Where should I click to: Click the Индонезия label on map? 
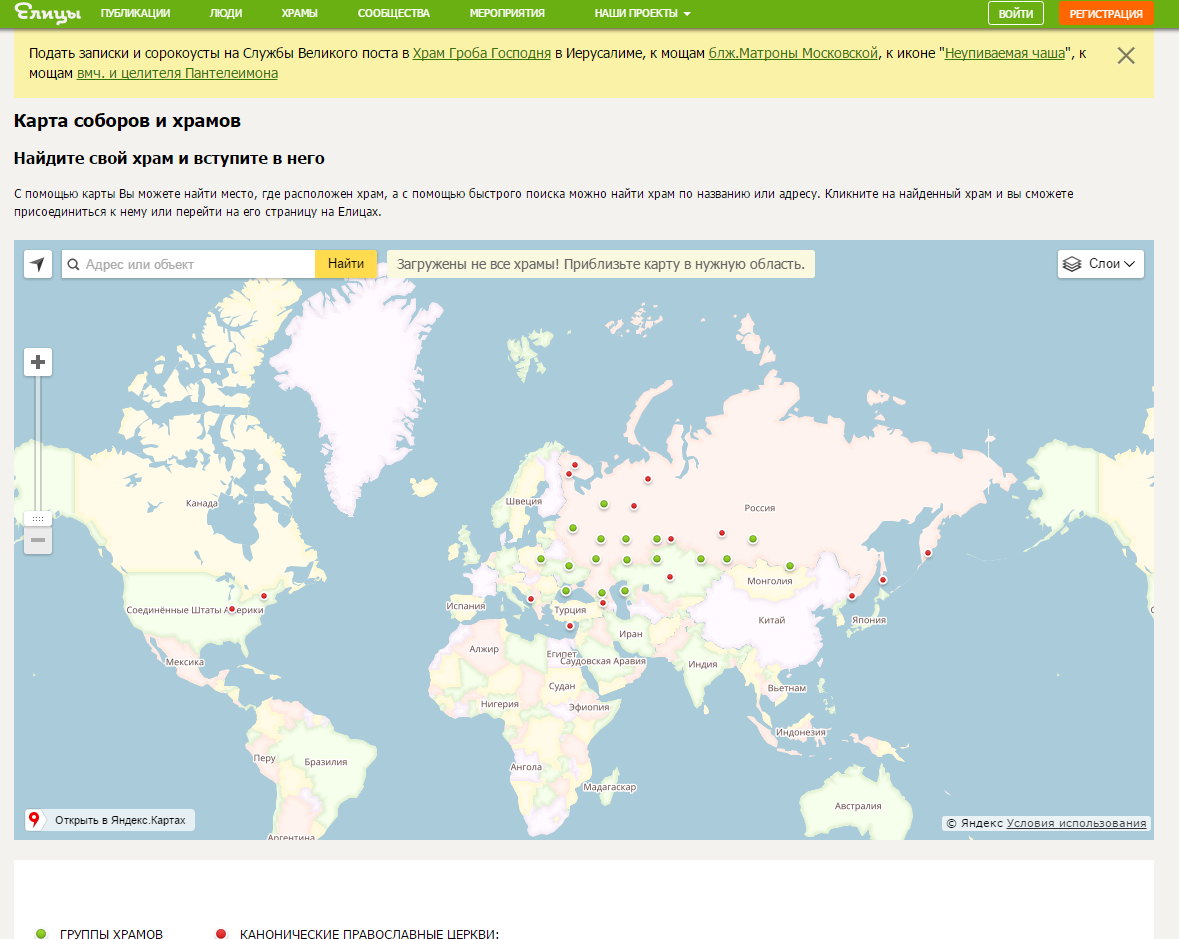coord(801,732)
